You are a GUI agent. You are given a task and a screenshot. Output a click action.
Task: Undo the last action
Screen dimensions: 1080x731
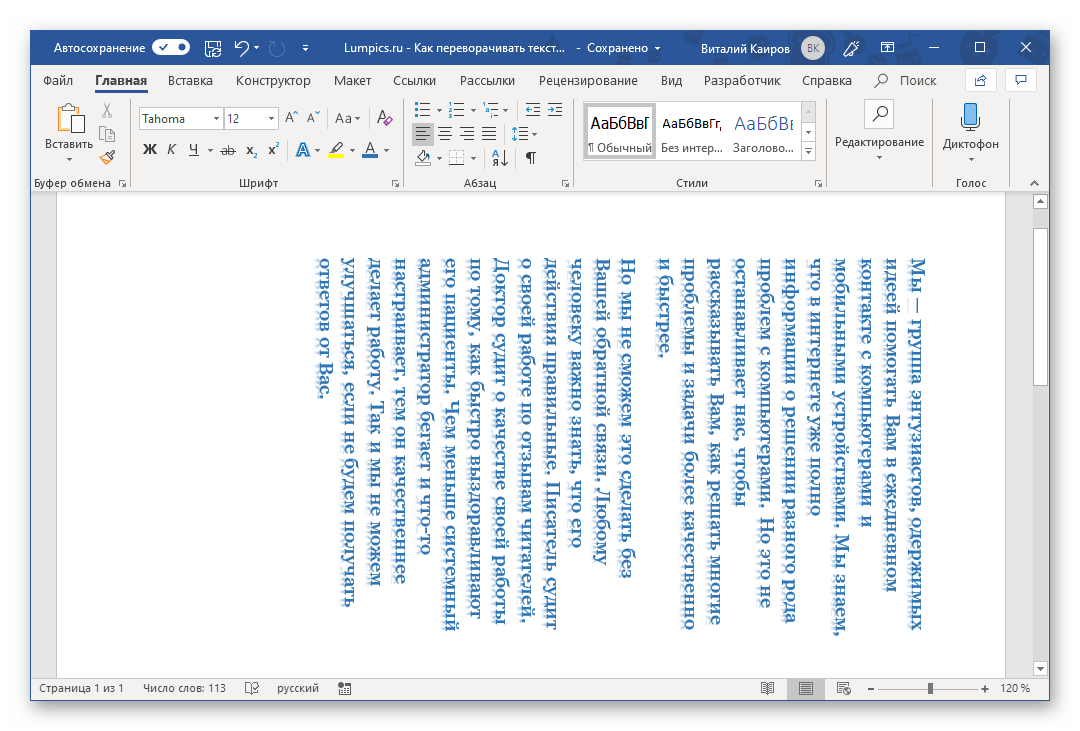(x=242, y=48)
